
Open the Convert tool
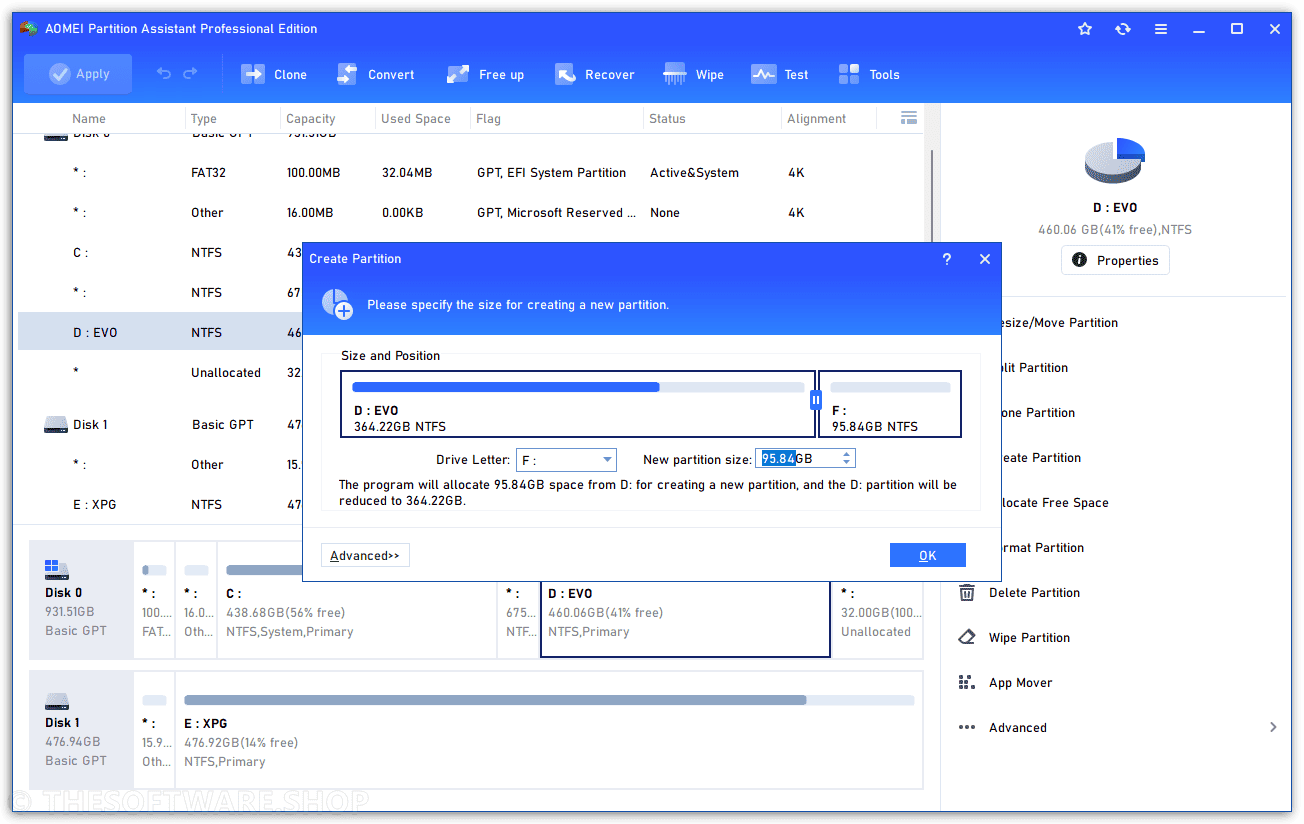click(x=376, y=74)
